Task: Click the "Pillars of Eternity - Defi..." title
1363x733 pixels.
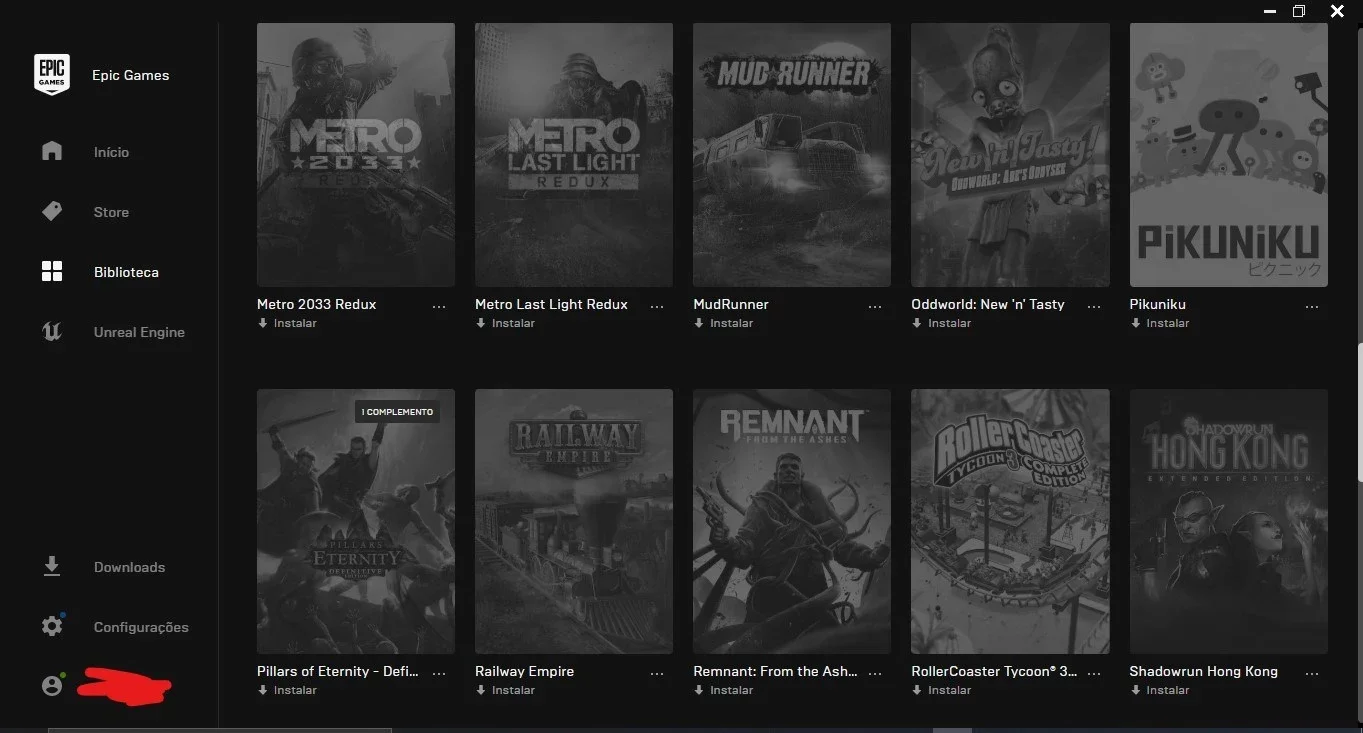Action: pyautogui.click(x=338, y=671)
